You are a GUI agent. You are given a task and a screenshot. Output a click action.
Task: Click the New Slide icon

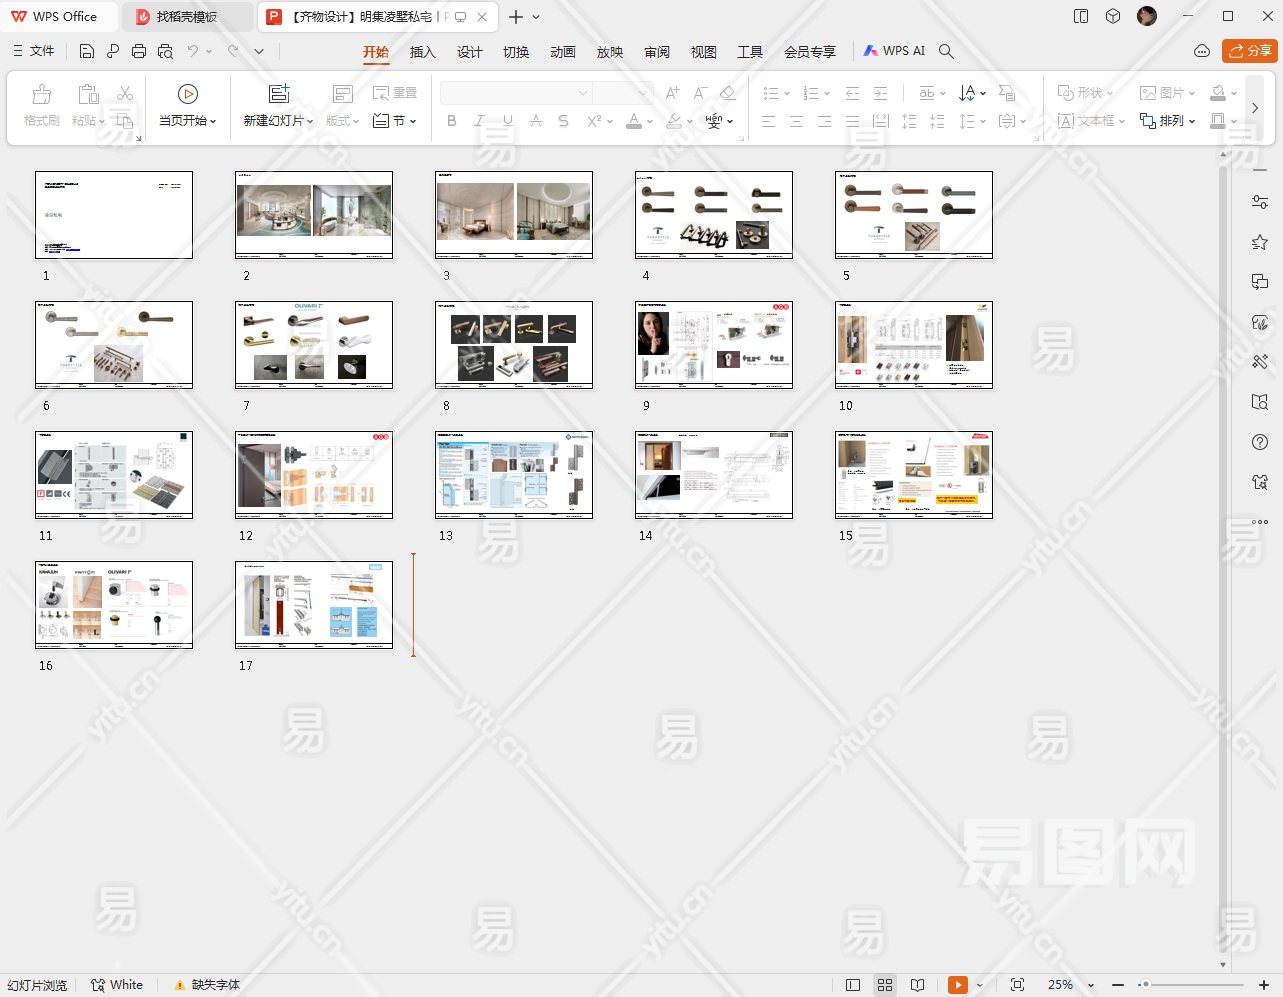(x=279, y=94)
